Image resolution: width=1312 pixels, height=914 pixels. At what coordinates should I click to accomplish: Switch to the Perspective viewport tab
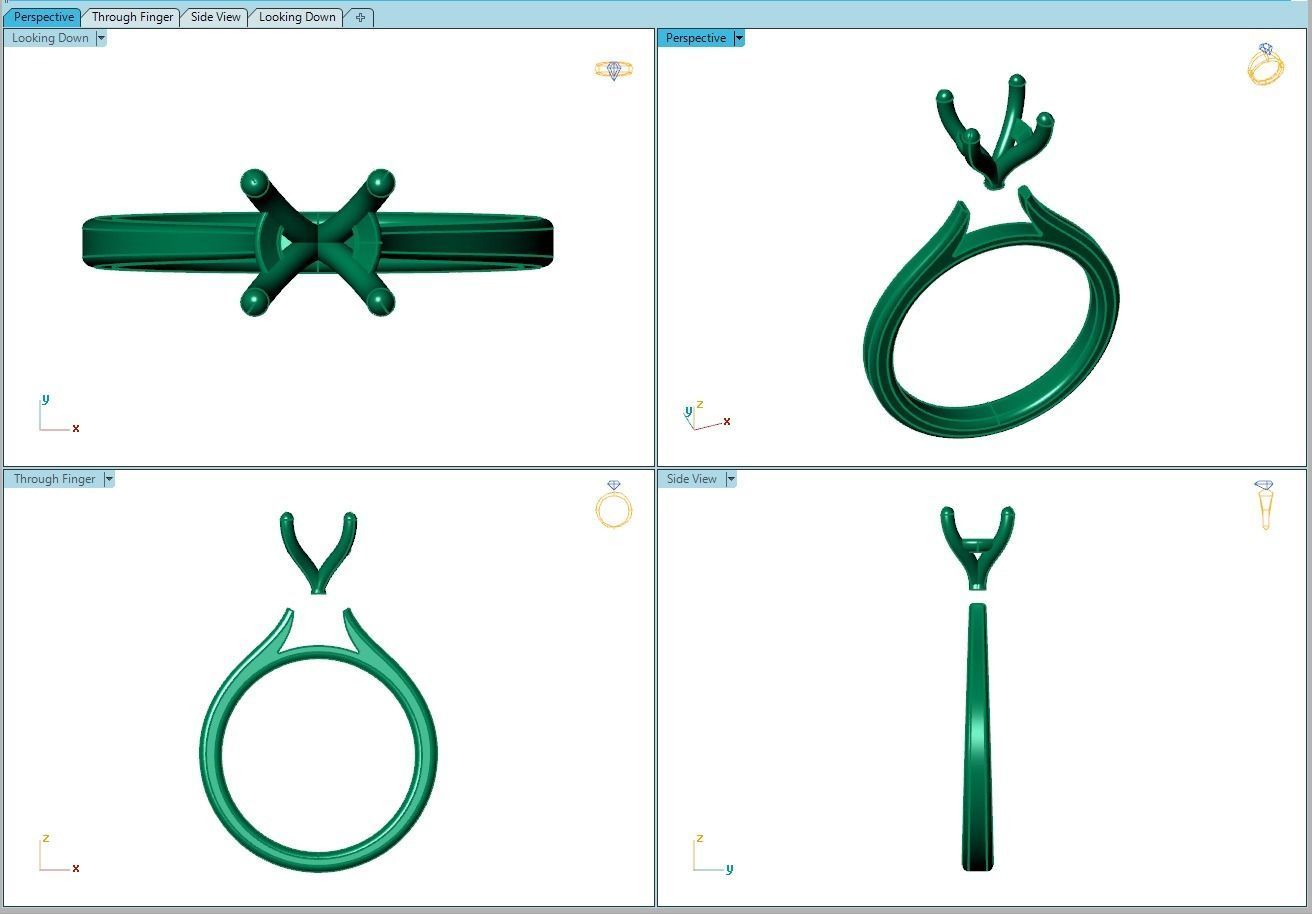coord(44,17)
